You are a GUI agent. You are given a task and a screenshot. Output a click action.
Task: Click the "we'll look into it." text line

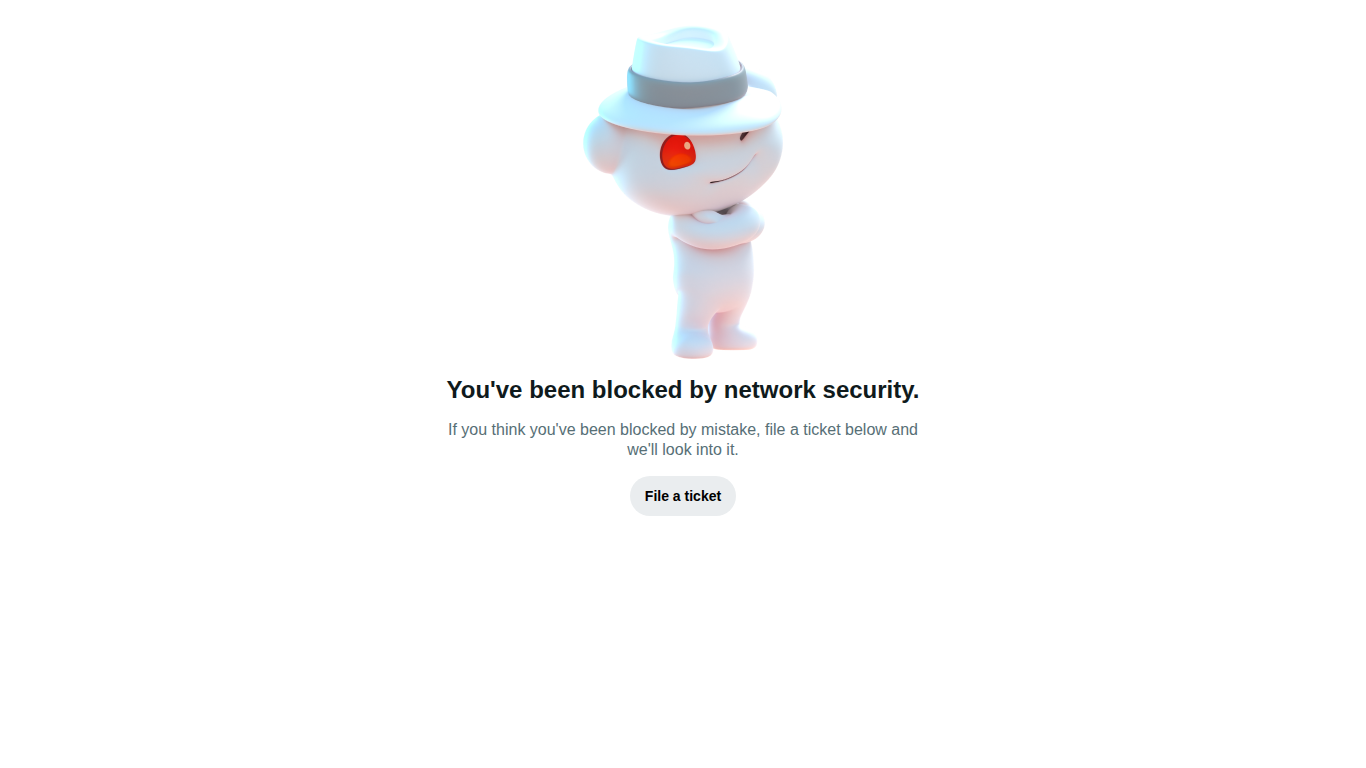[683, 450]
